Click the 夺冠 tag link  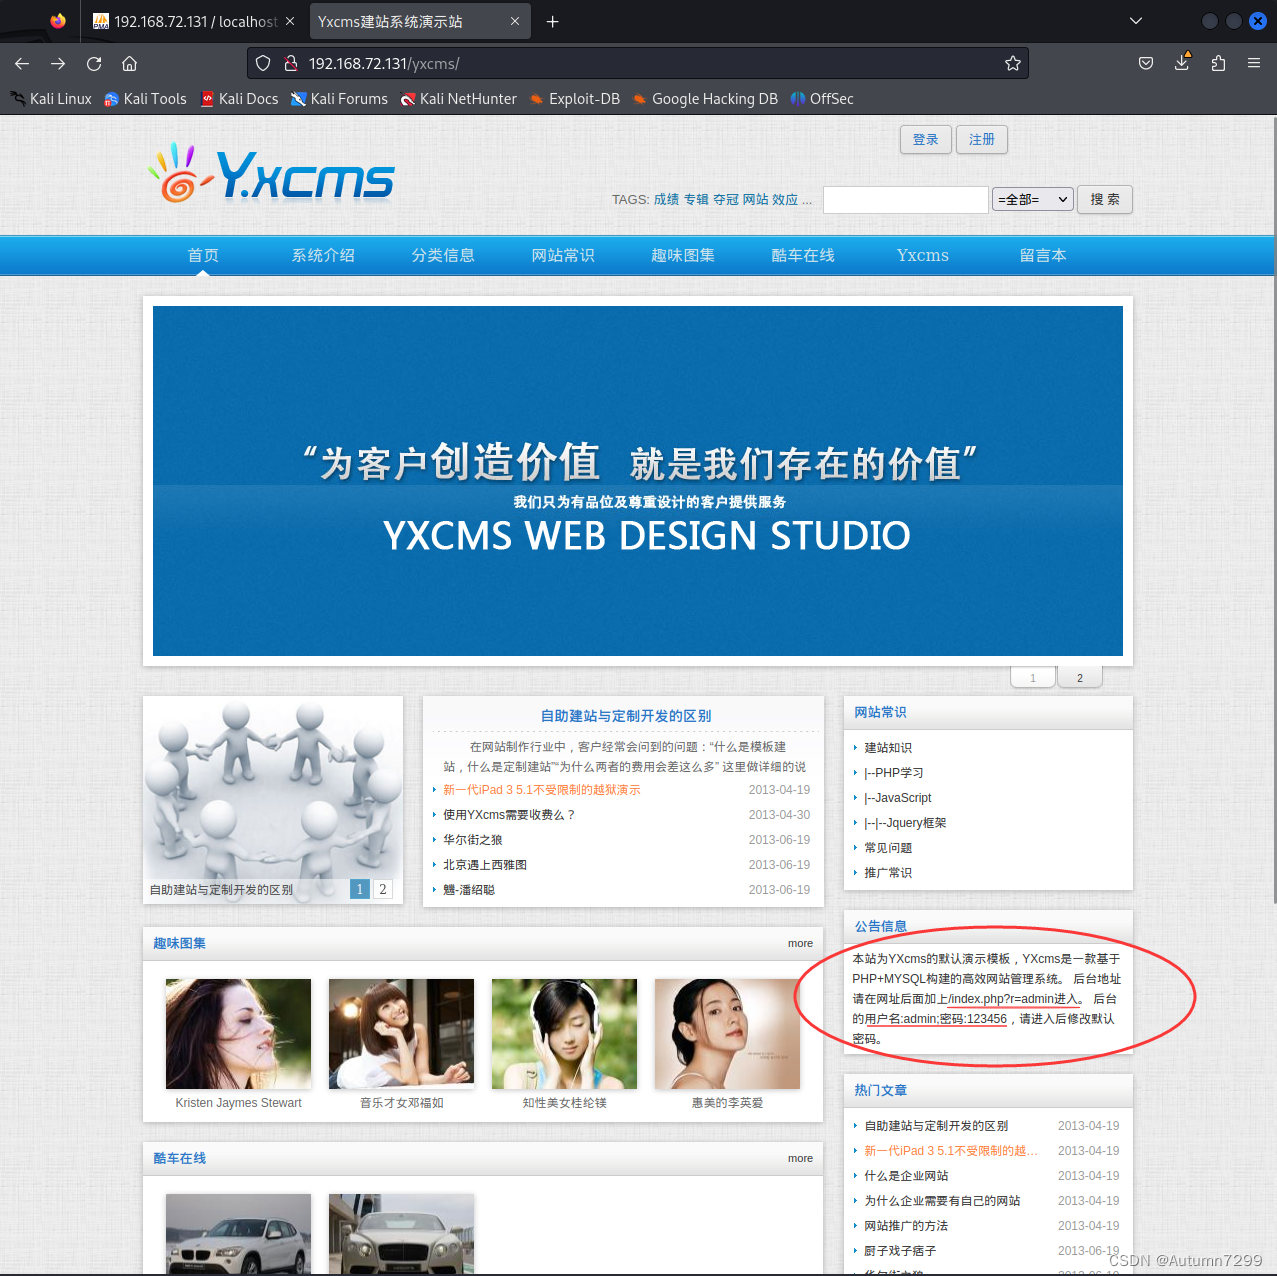725,199
